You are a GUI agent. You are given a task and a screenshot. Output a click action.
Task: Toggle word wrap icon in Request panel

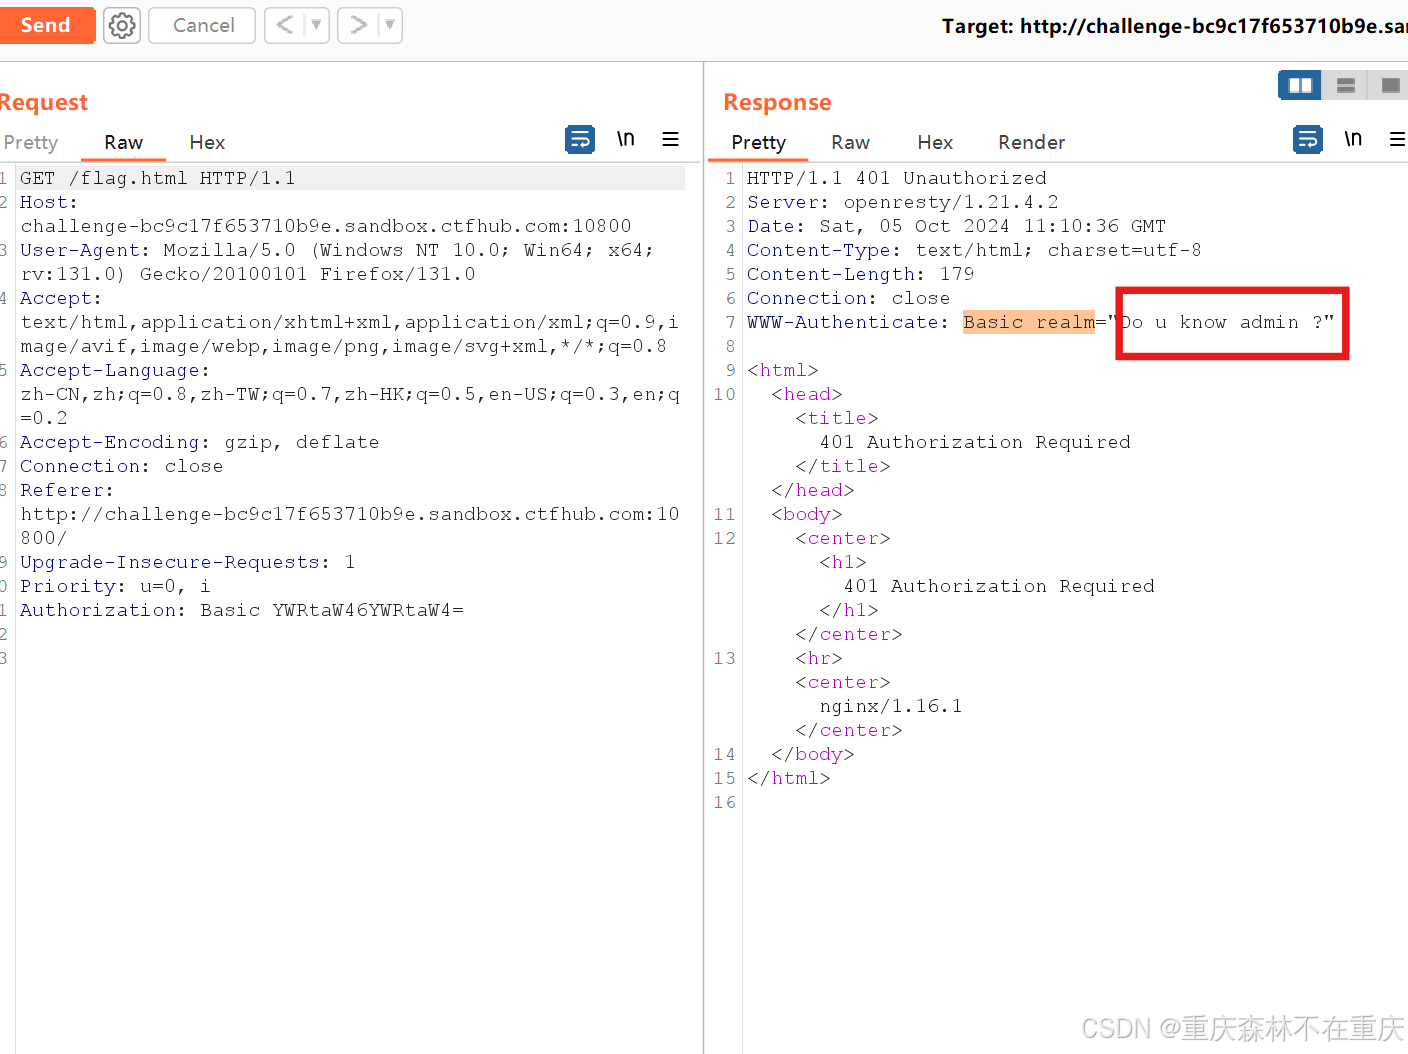[x=580, y=139]
